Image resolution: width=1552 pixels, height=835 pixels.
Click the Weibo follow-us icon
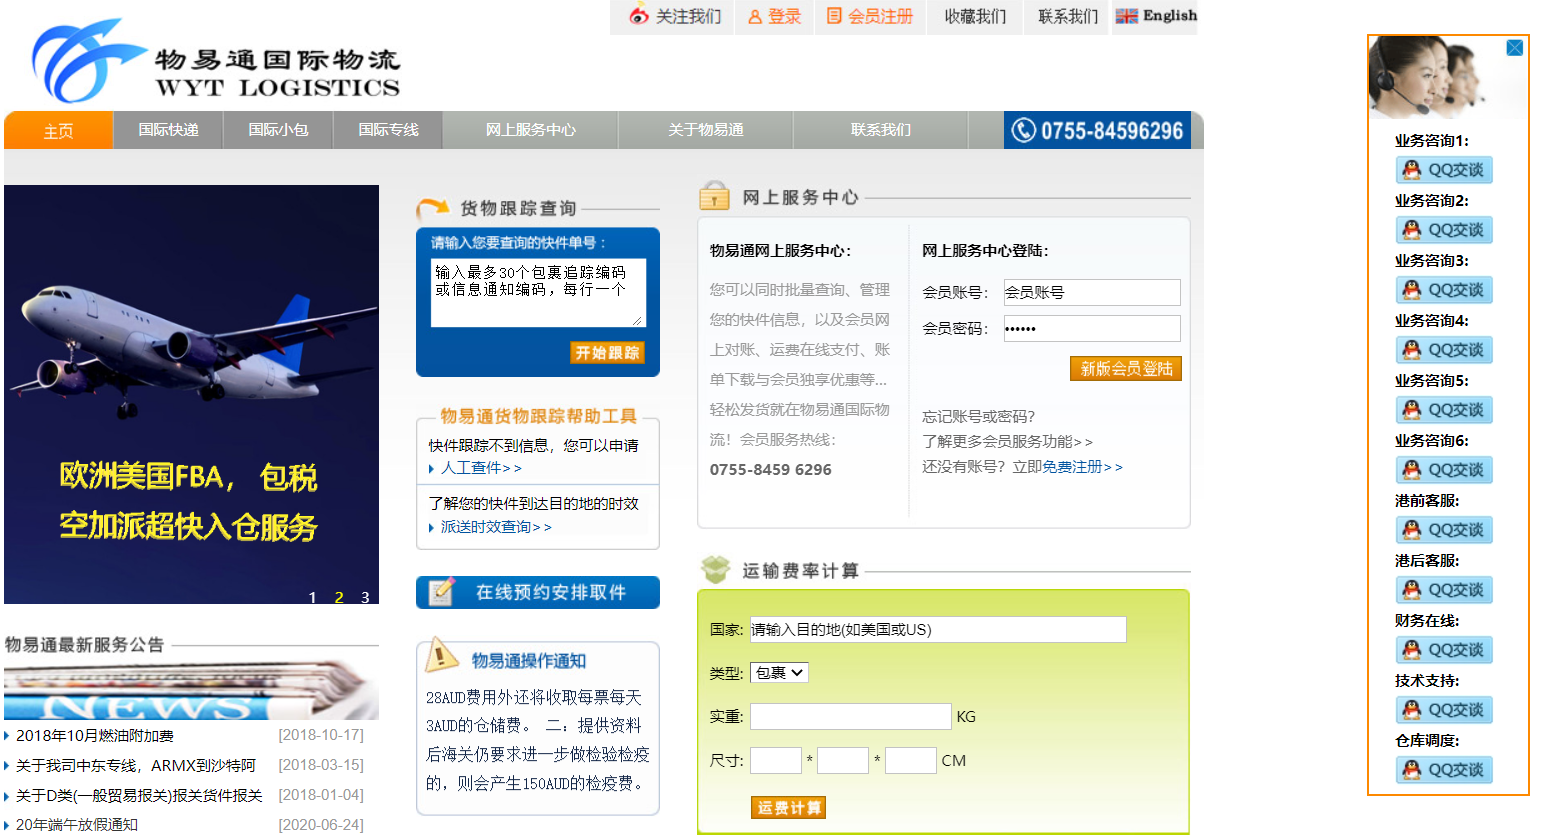click(x=639, y=16)
